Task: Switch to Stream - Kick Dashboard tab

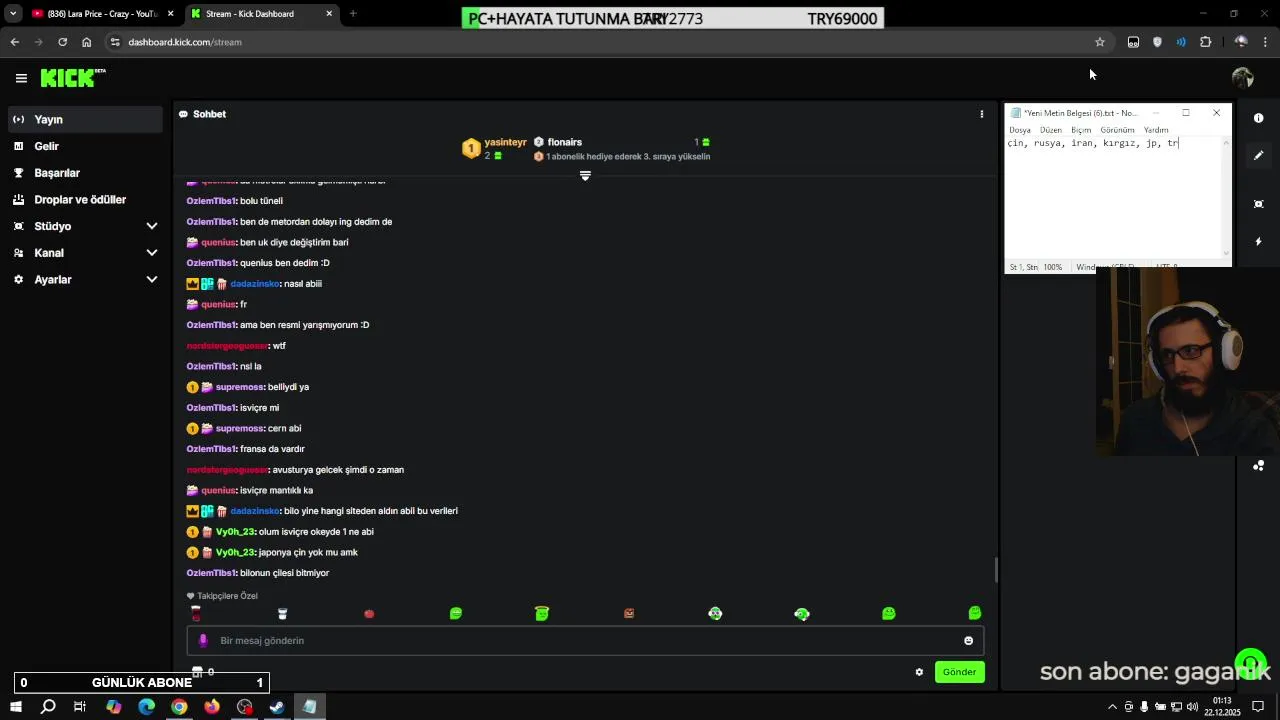Action: pyautogui.click(x=262, y=14)
